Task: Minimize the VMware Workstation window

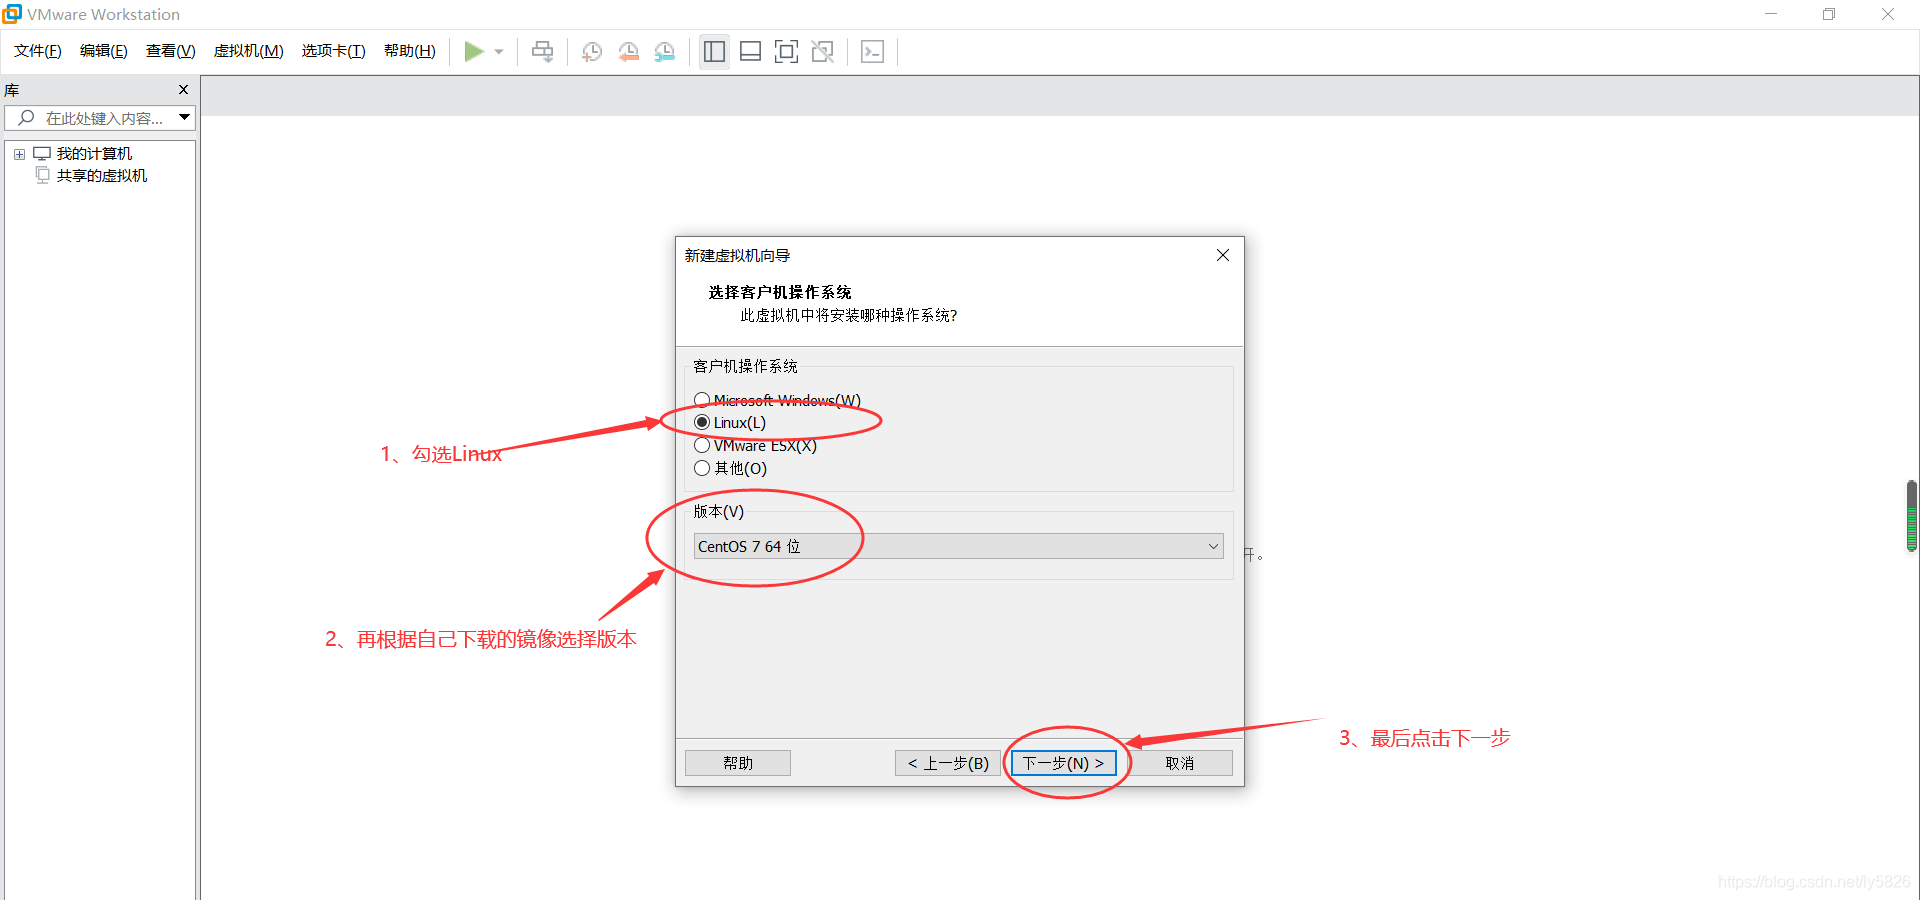Action: [x=1771, y=14]
